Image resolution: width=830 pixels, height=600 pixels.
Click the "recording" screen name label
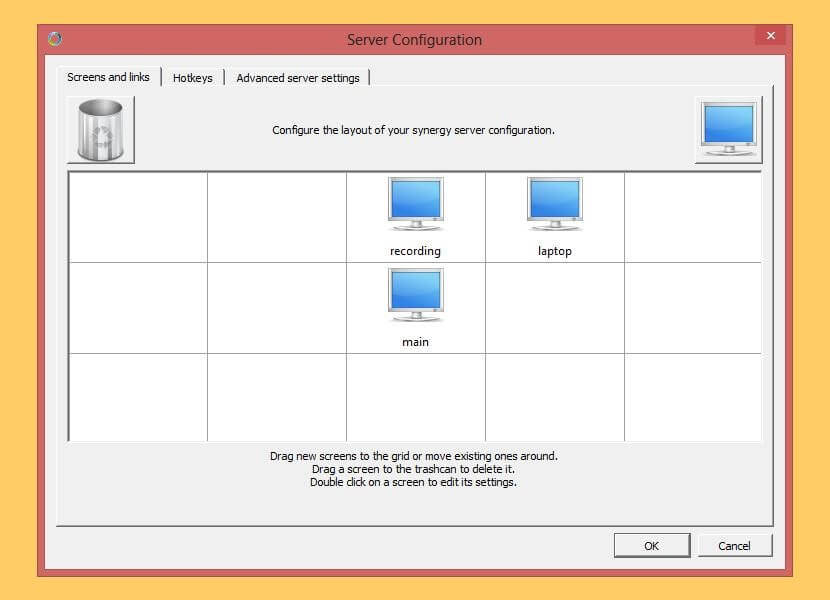(x=415, y=251)
